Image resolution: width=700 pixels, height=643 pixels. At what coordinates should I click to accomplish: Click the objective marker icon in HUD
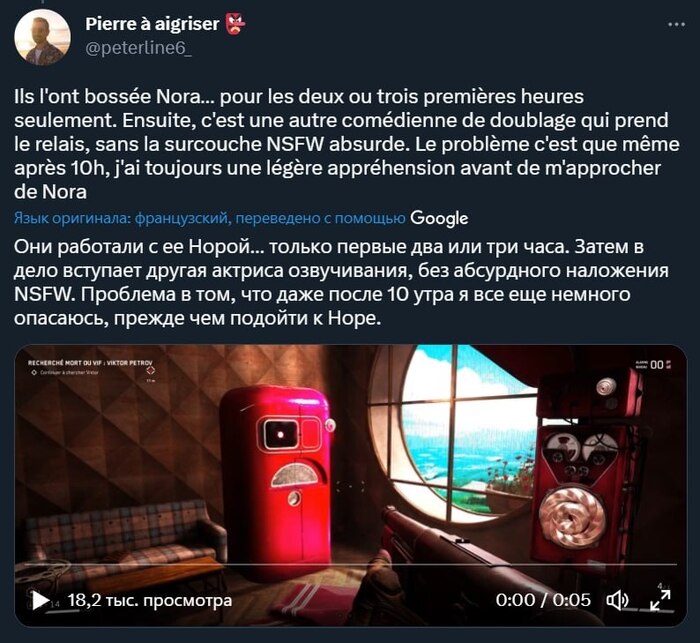[x=151, y=371]
